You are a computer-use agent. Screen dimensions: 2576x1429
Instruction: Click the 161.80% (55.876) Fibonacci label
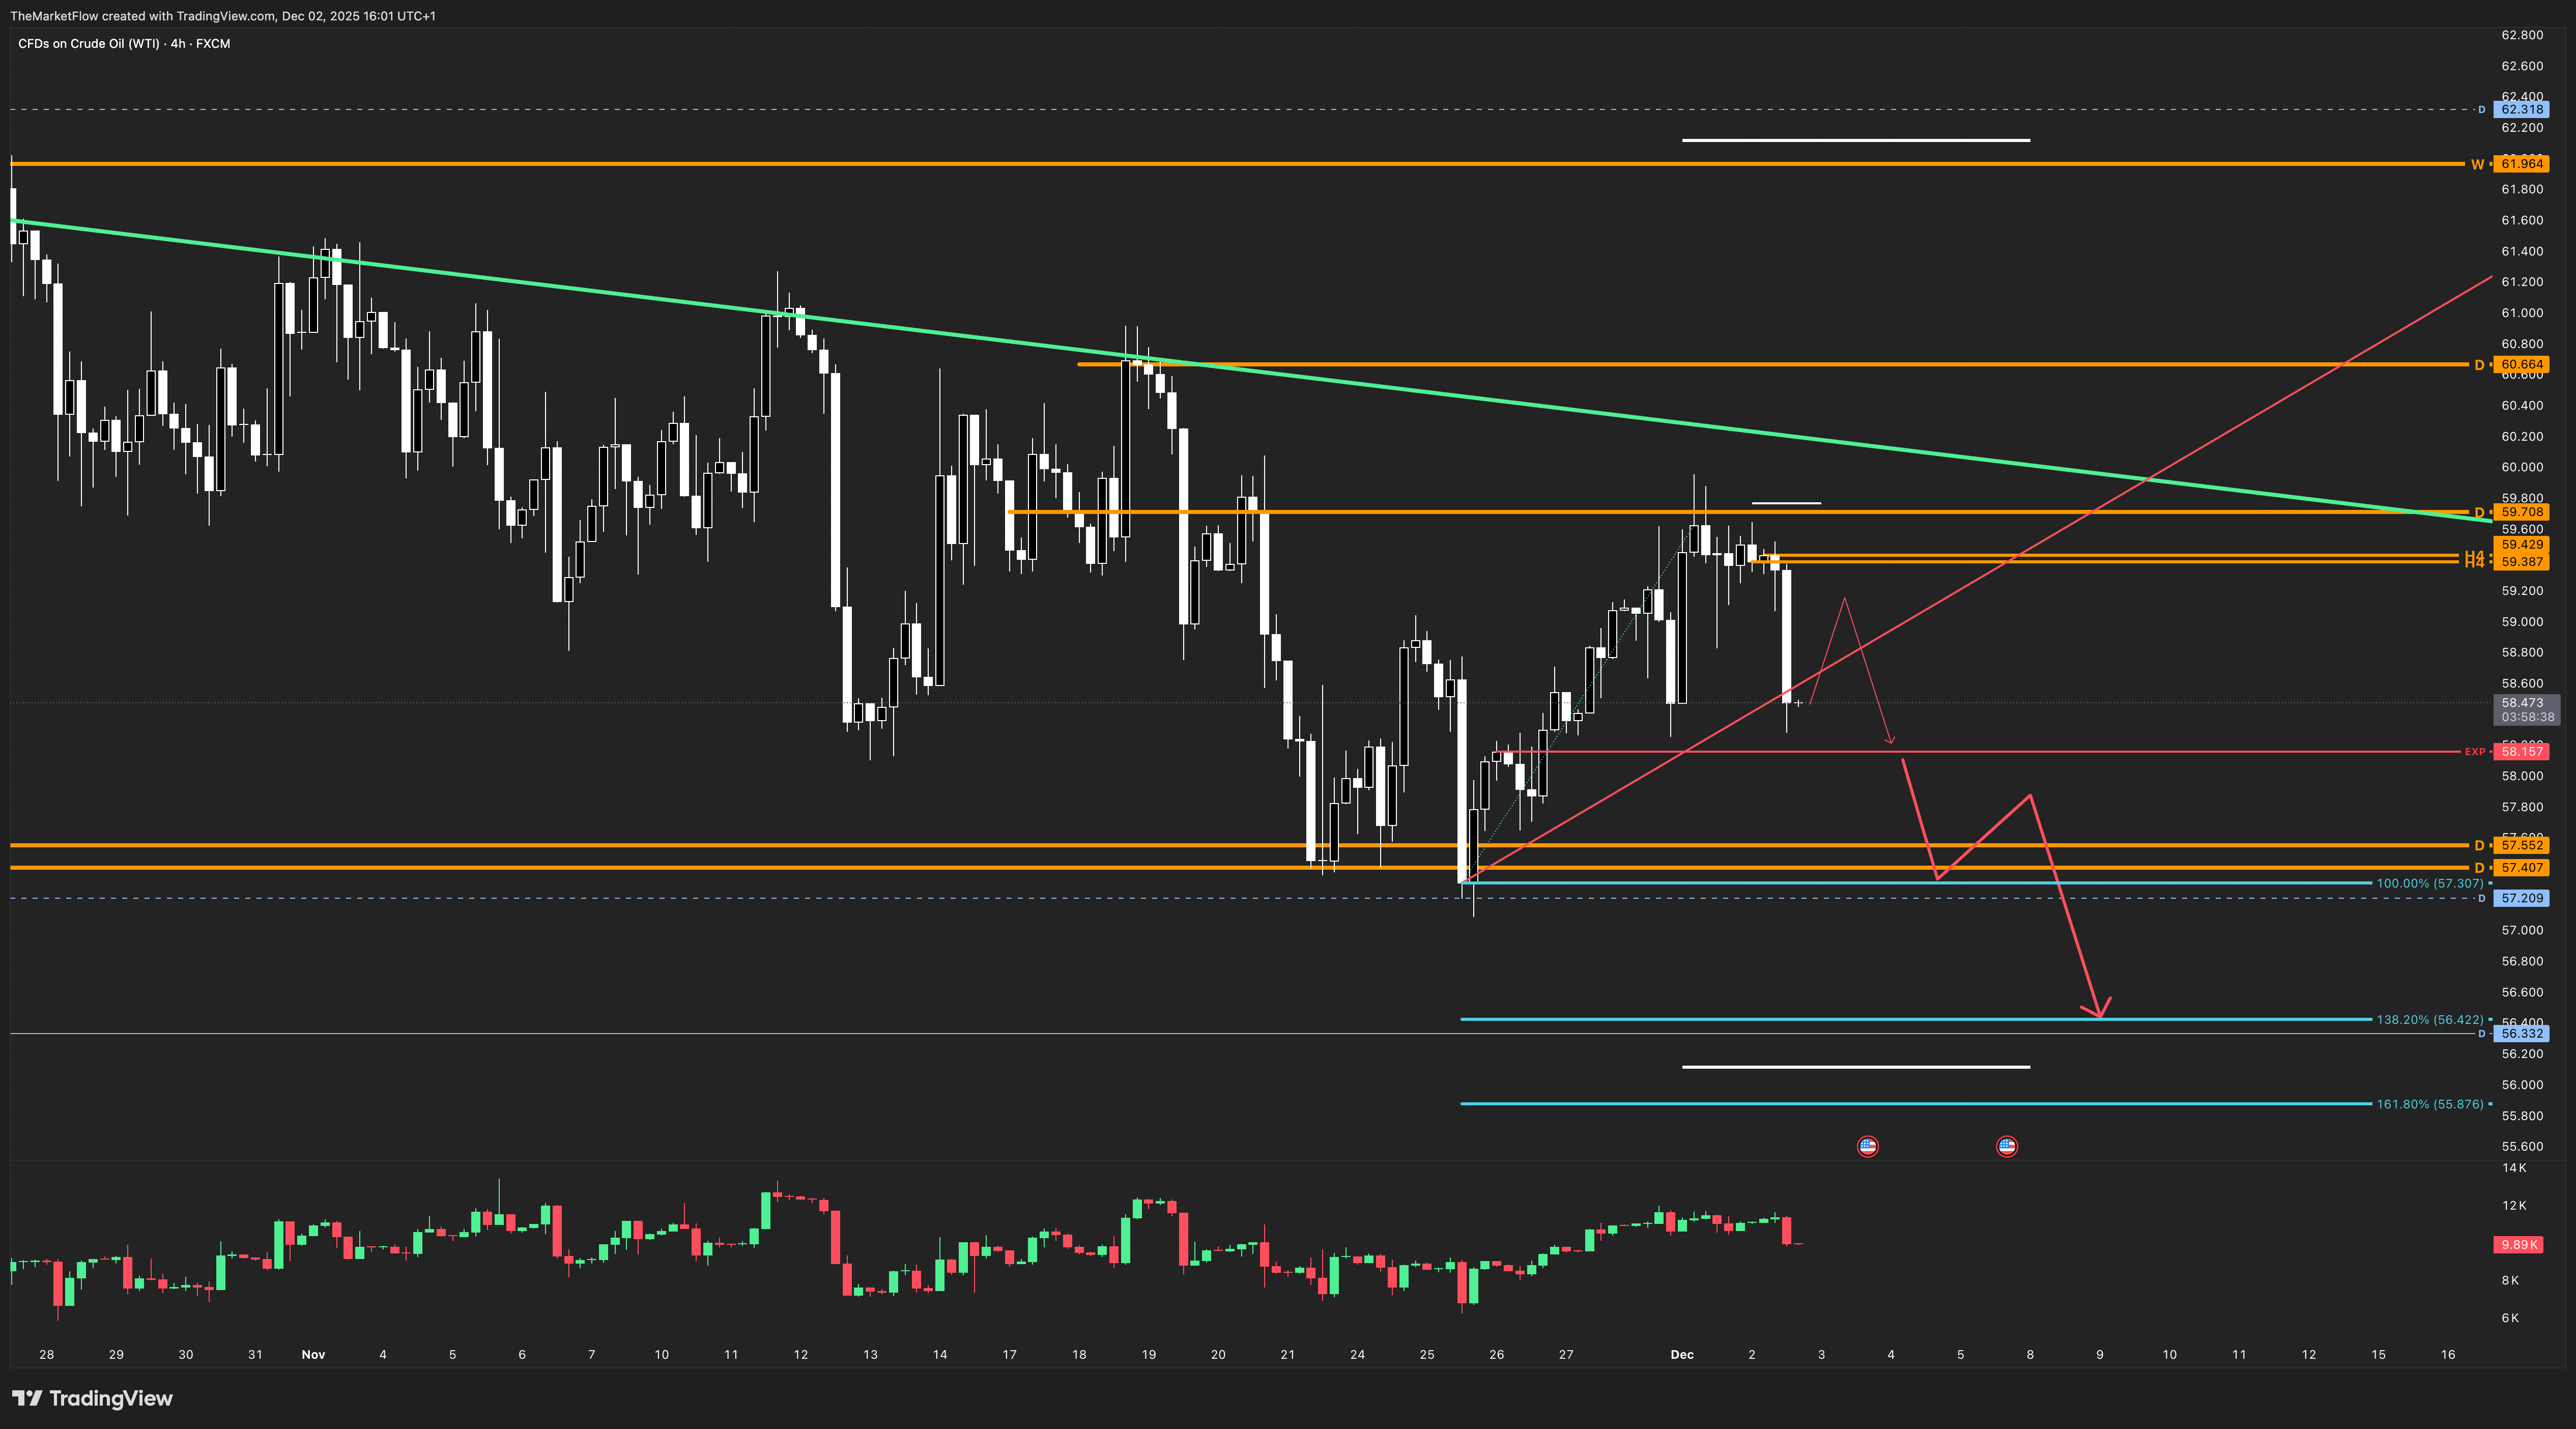(x=2429, y=1104)
